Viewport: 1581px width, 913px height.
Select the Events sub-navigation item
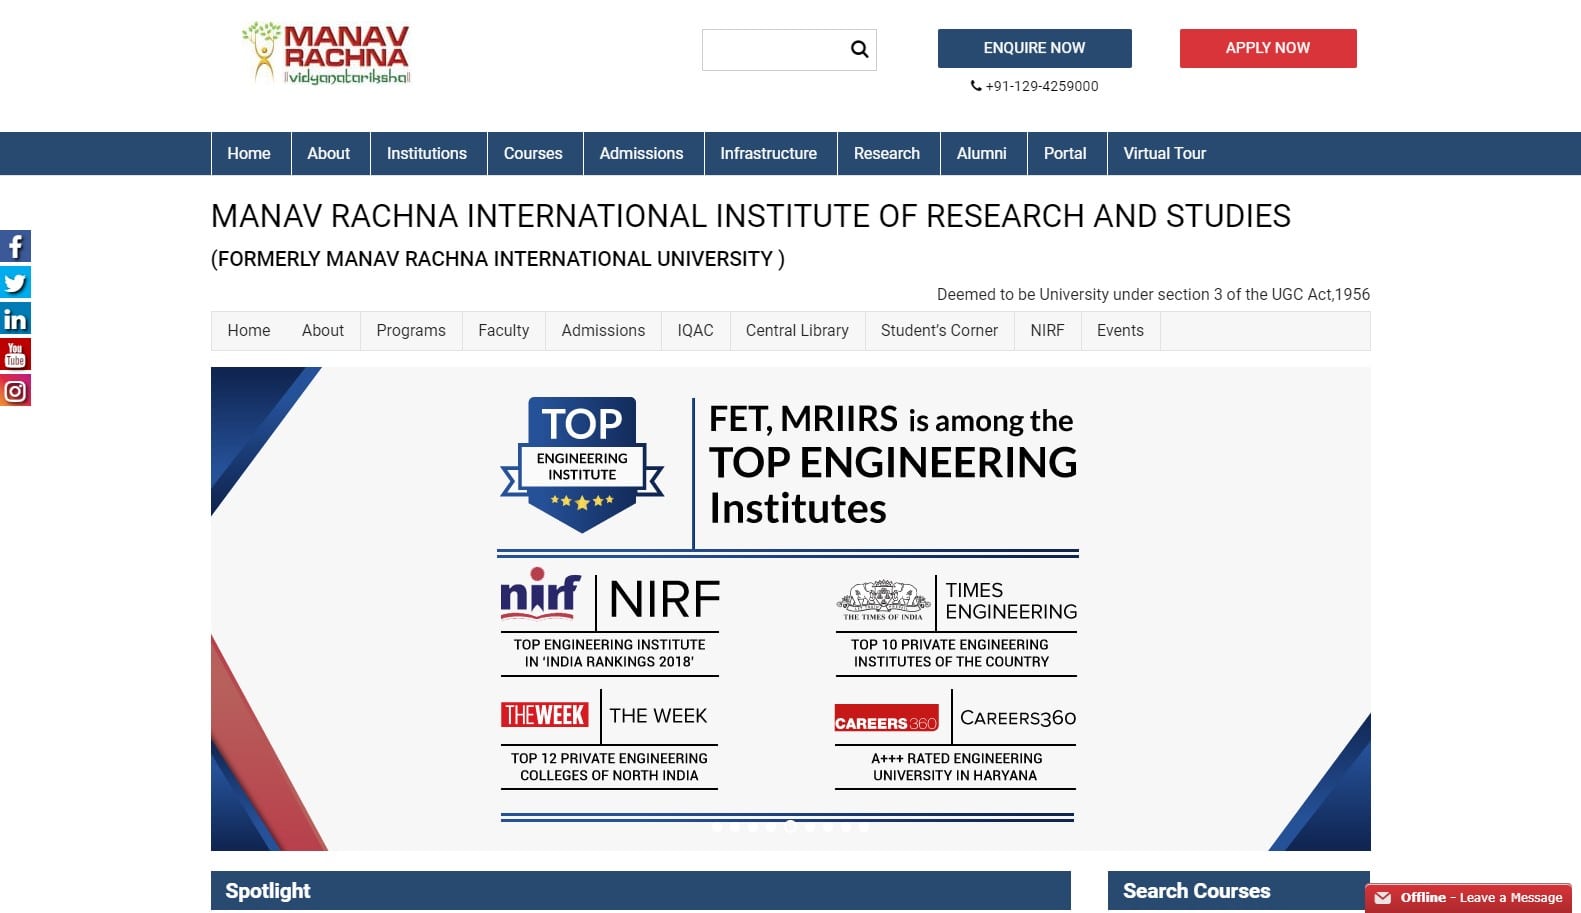pos(1120,330)
